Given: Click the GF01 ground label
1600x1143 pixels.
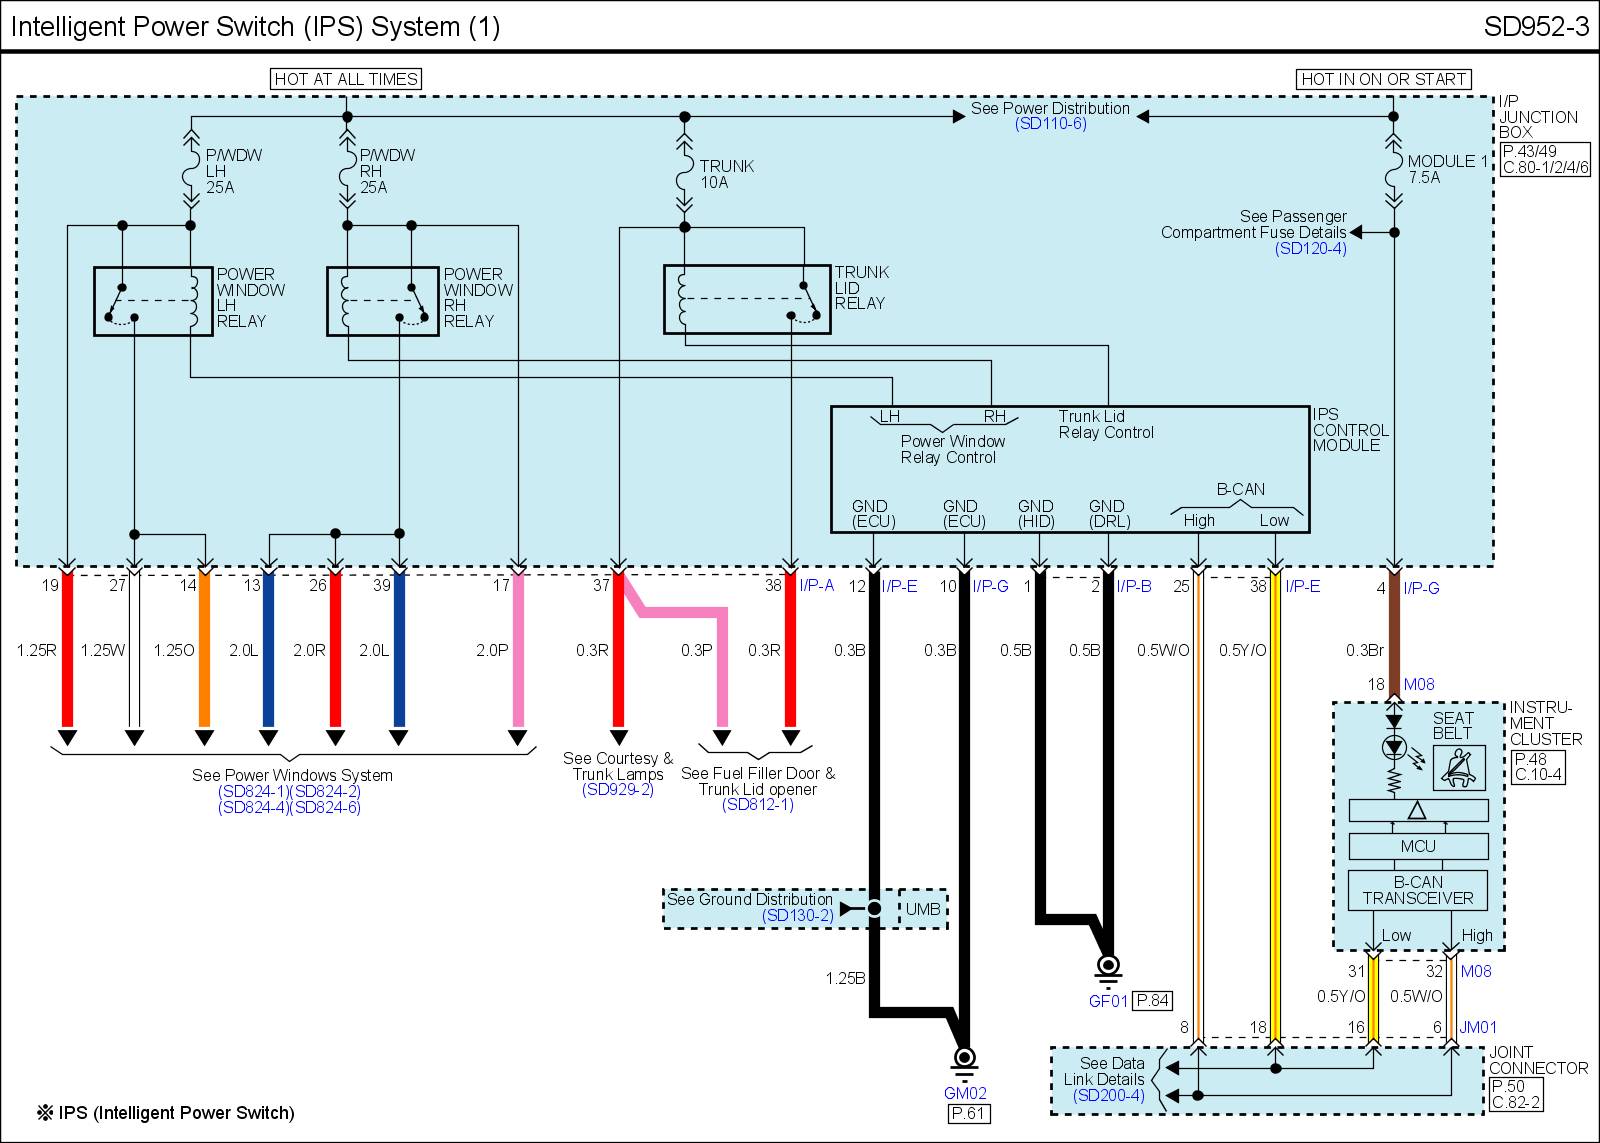Looking at the screenshot, I should [1108, 1000].
